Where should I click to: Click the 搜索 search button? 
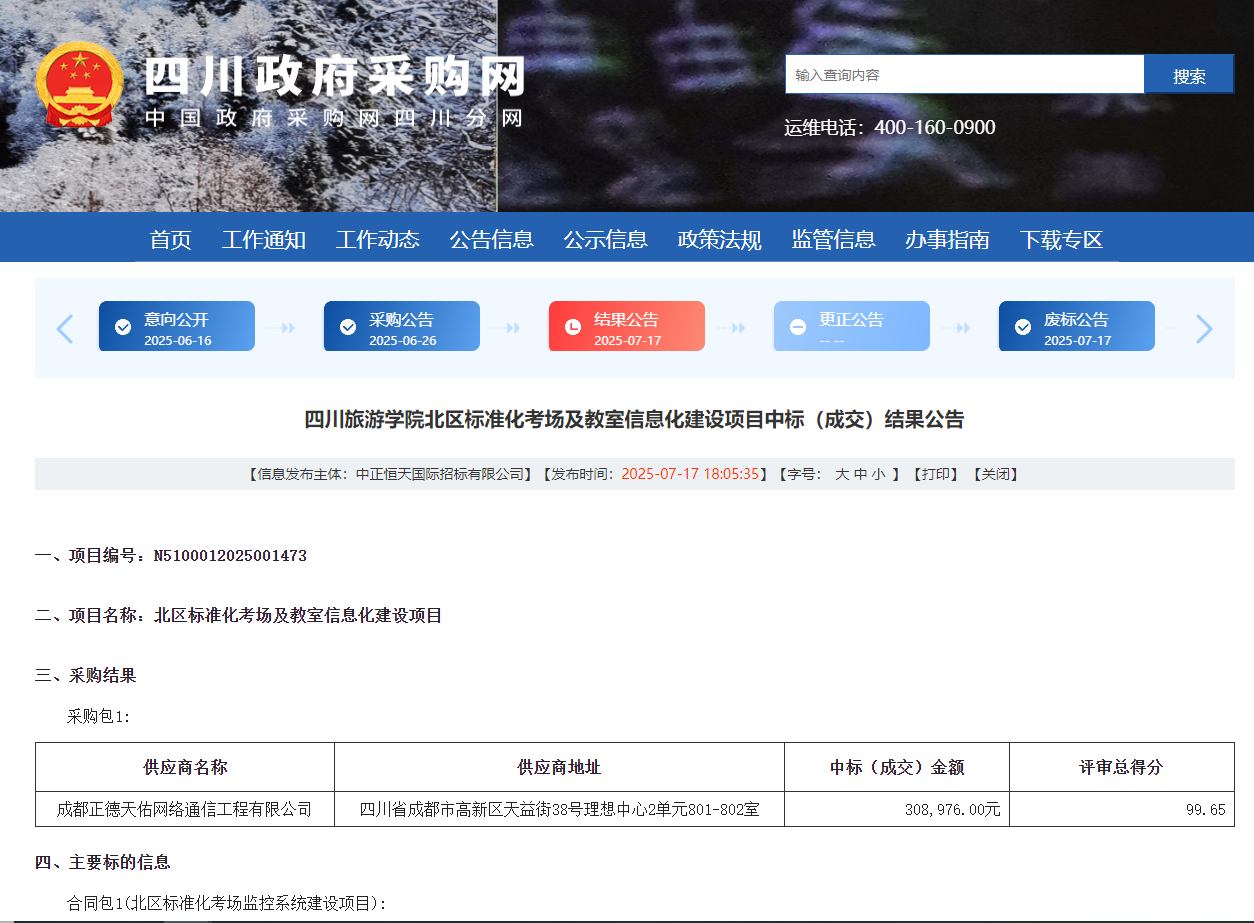coord(1189,75)
